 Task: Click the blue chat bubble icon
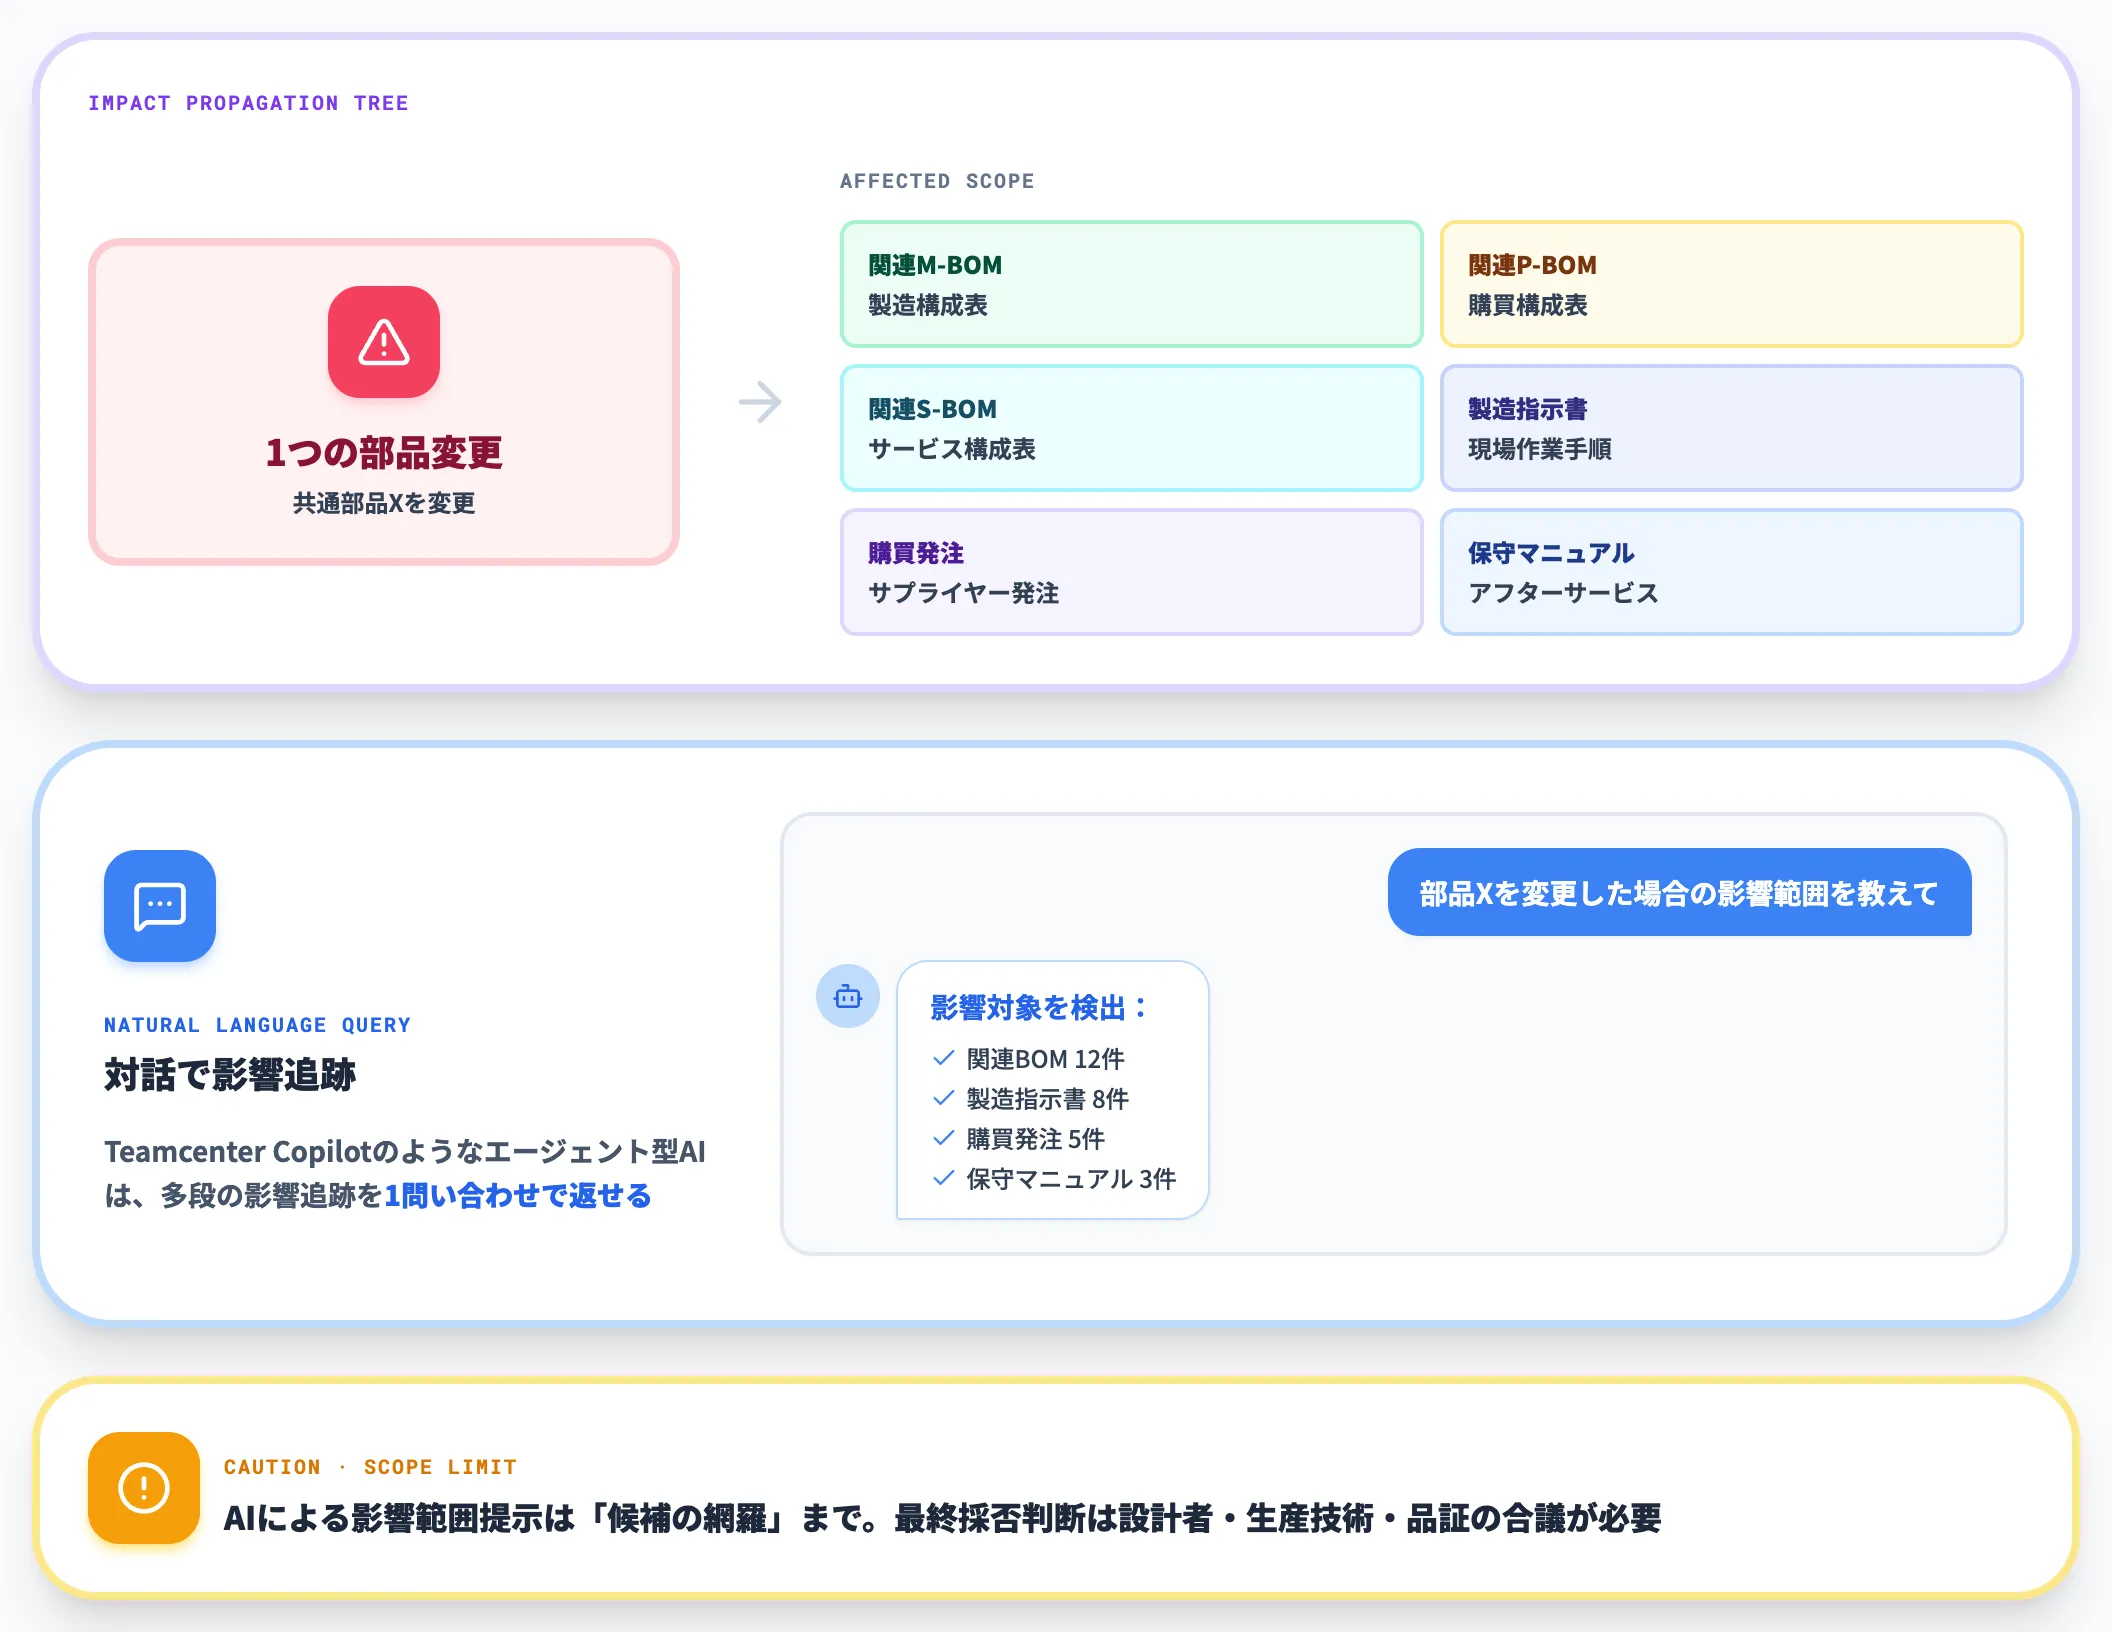160,906
